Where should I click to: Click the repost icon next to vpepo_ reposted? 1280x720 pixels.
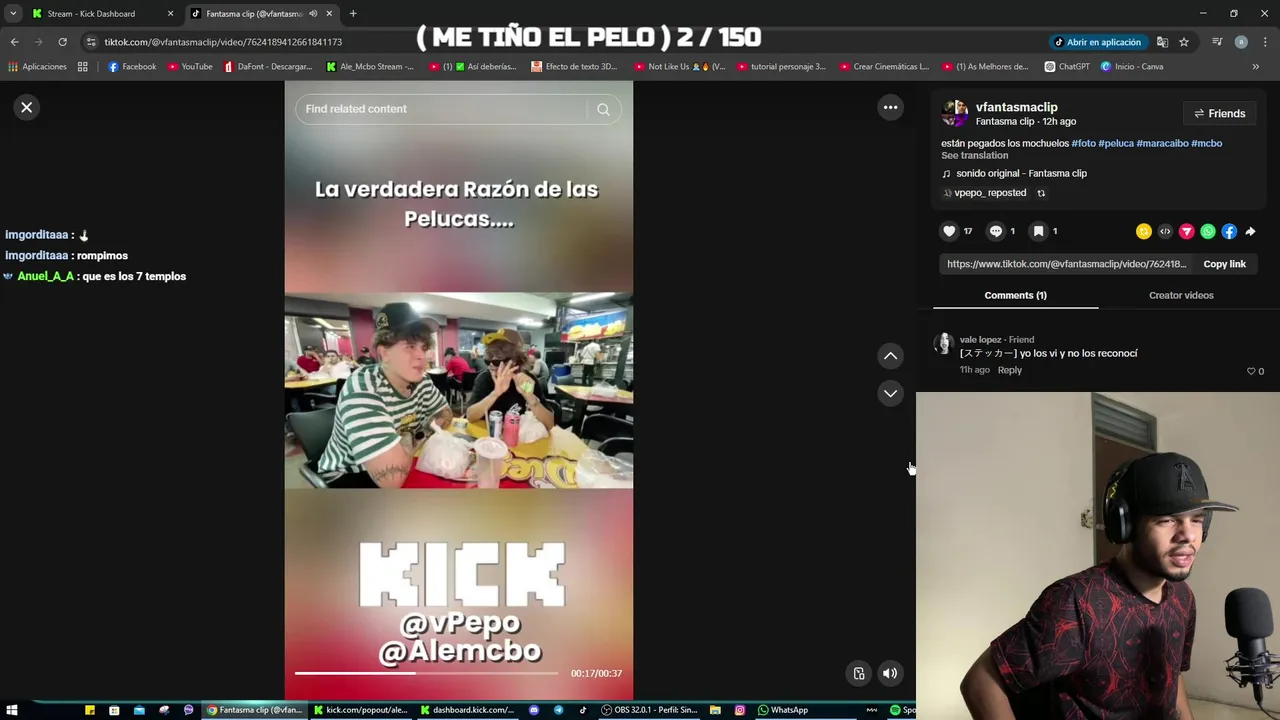(1041, 193)
